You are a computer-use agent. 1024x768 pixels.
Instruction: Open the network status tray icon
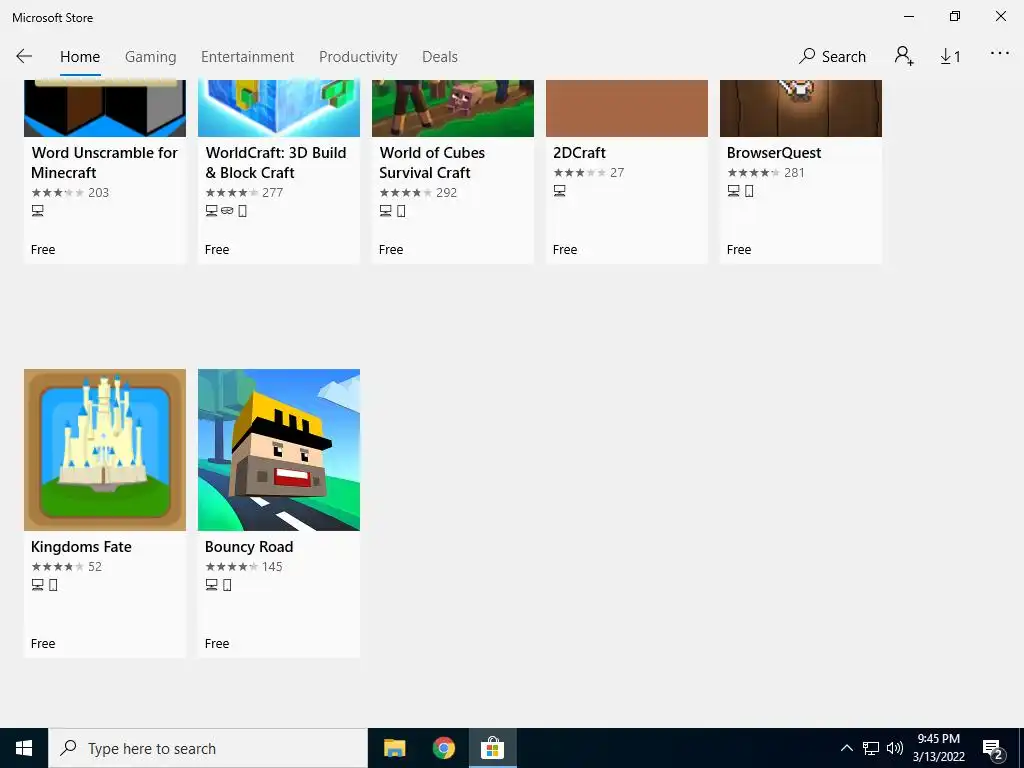[871, 748]
